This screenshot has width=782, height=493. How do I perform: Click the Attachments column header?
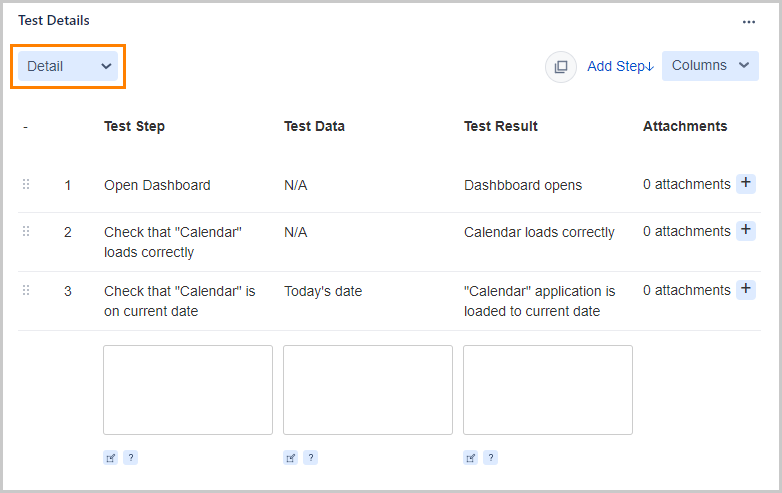coord(685,127)
